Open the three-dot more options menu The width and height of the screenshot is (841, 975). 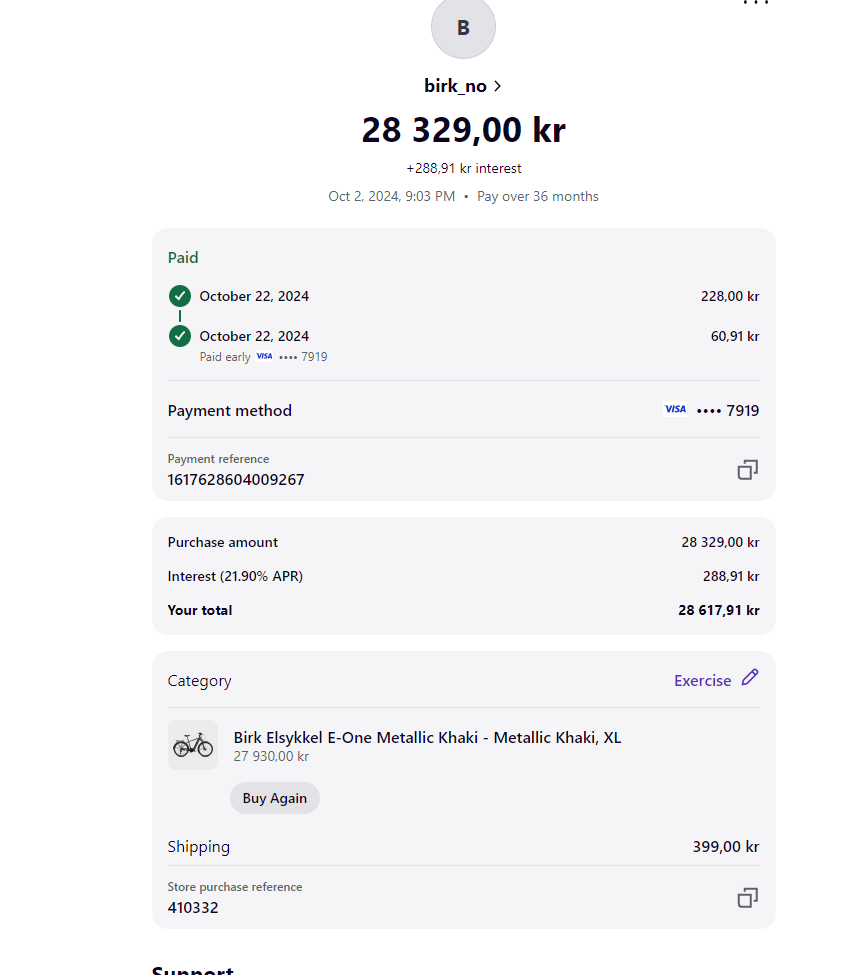click(x=756, y=2)
